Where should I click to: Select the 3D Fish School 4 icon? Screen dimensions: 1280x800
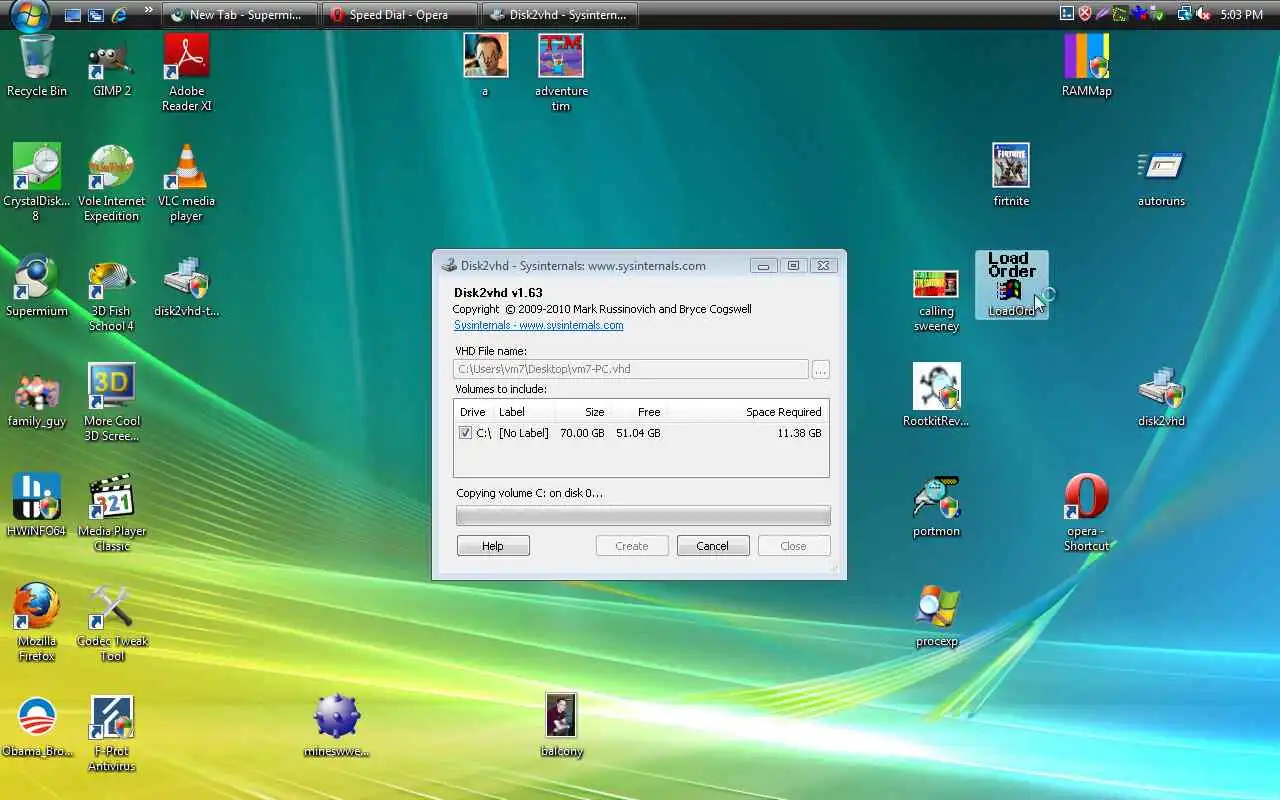112,293
